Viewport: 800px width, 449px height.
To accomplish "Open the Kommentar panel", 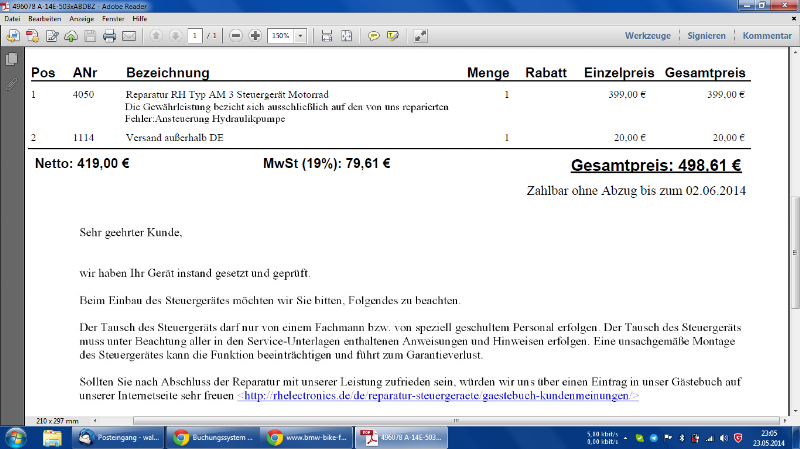I will 767,36.
